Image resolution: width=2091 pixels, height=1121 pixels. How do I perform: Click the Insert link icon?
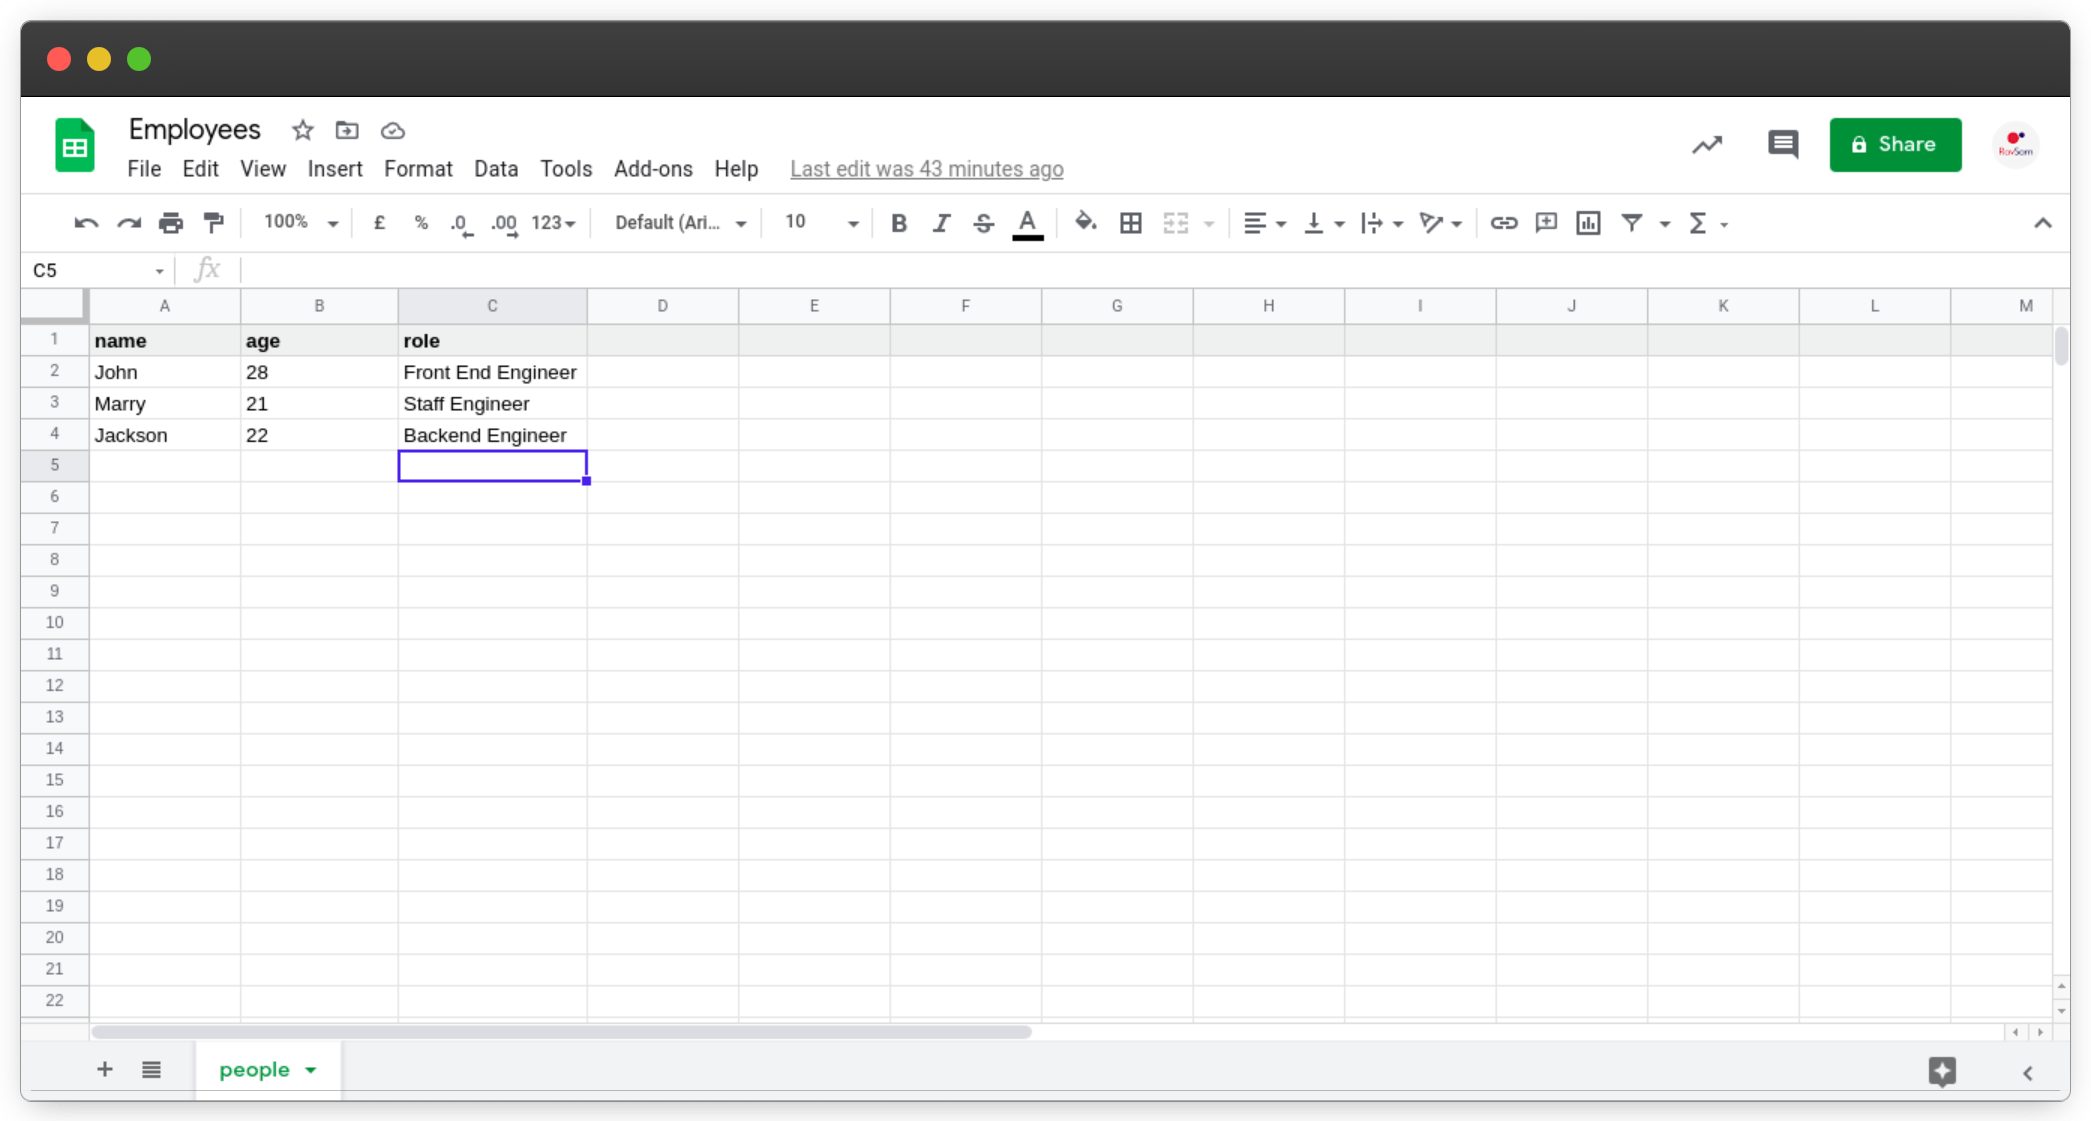click(x=1502, y=223)
